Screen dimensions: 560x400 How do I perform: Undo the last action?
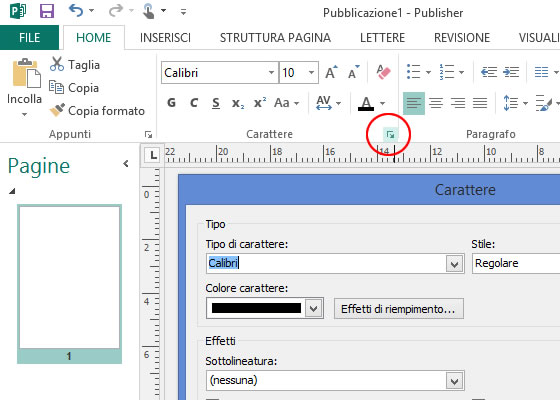(76, 11)
